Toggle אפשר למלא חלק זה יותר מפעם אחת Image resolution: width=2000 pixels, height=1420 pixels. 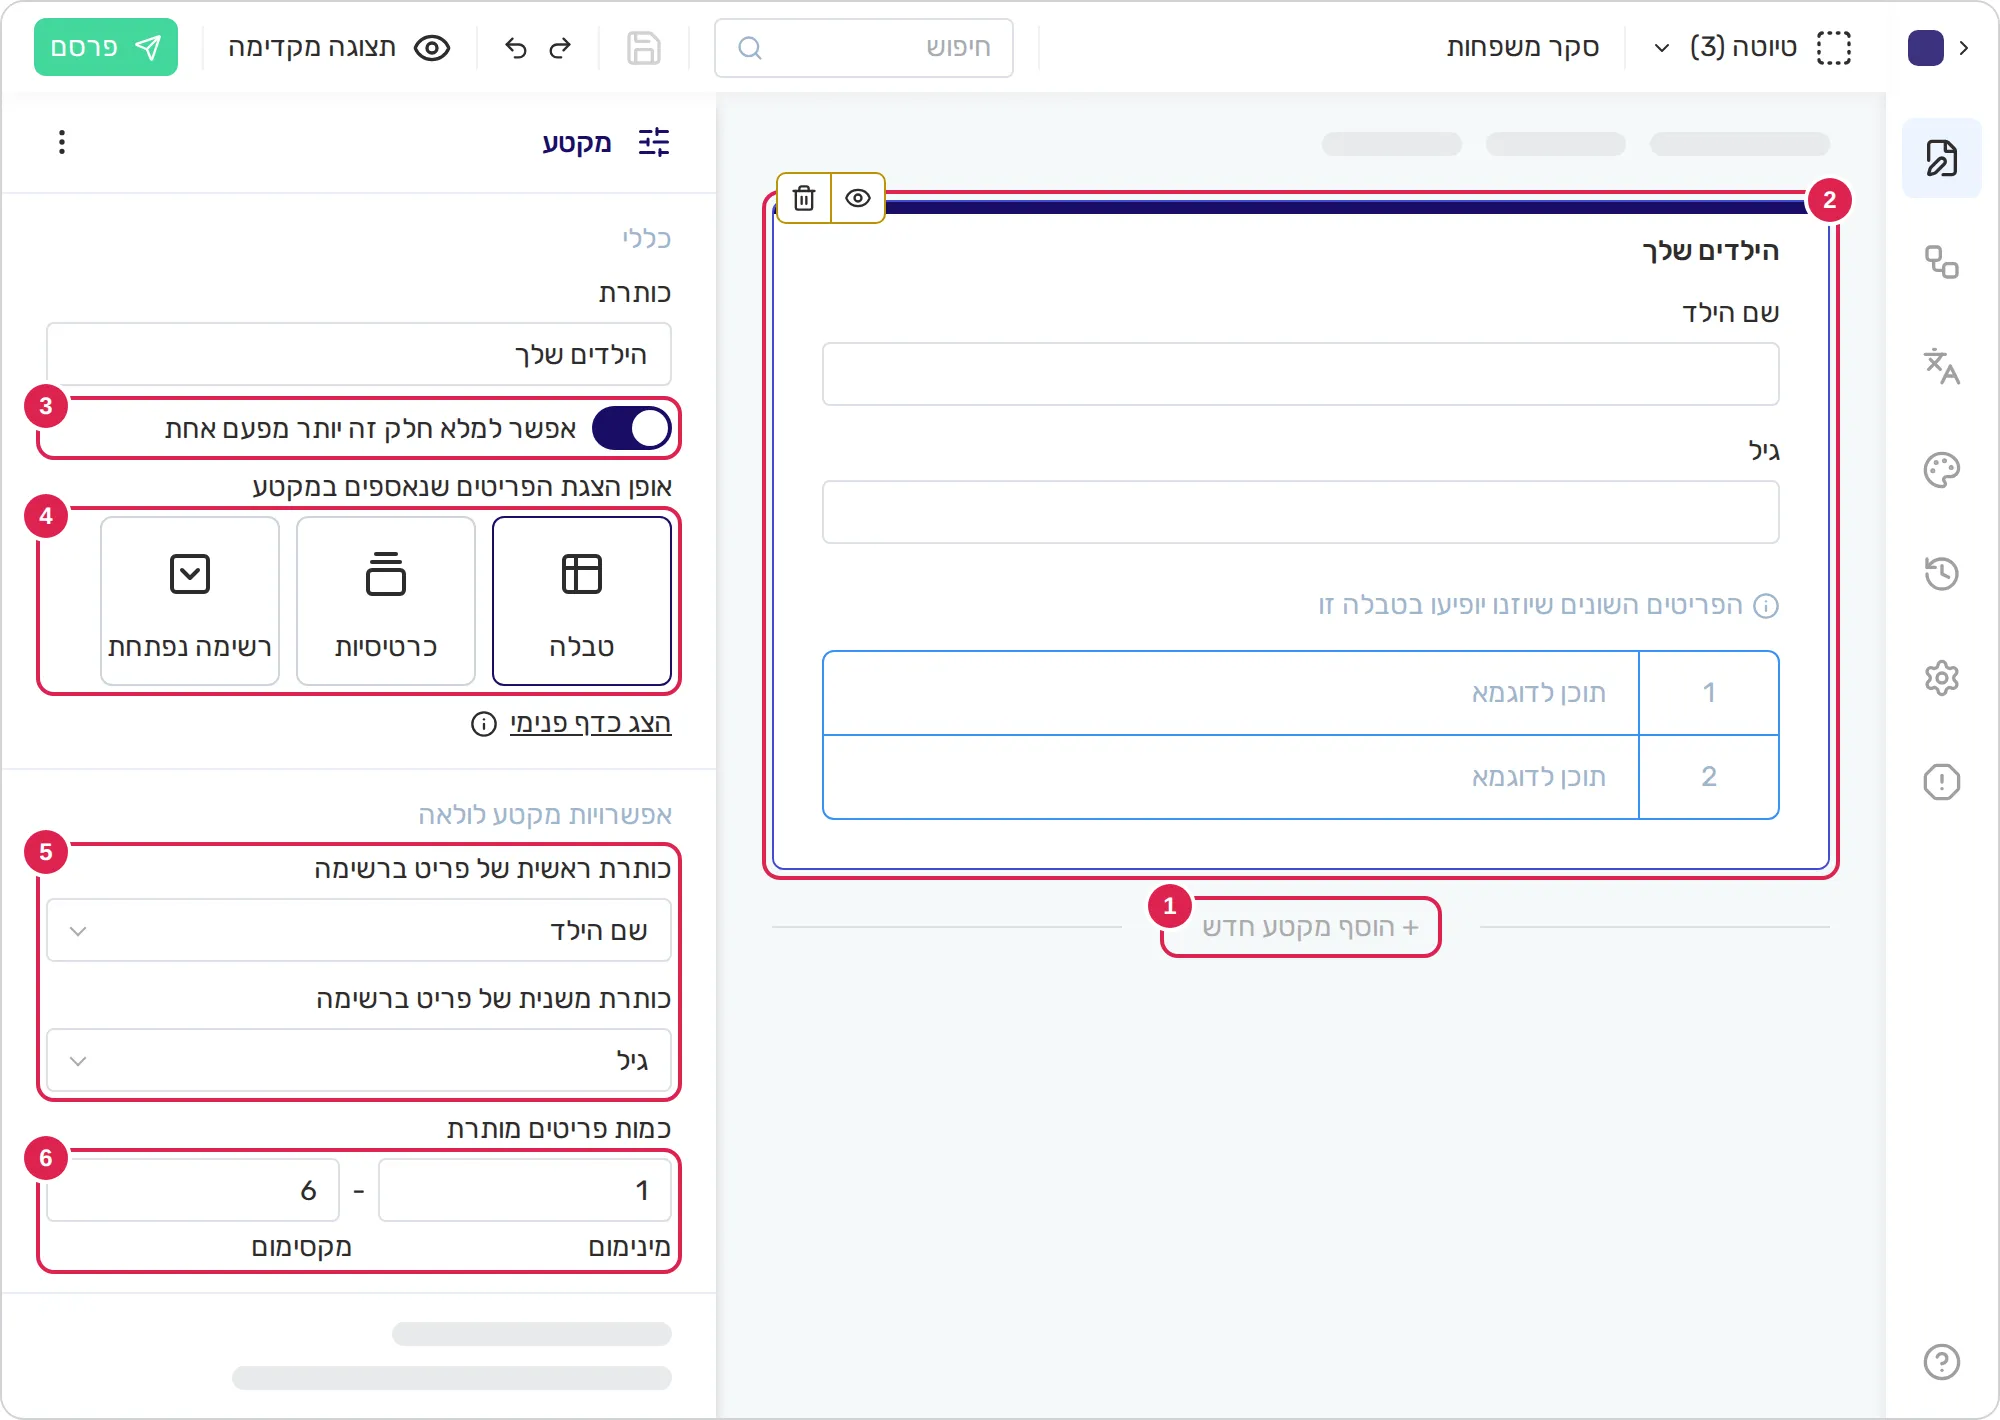coord(631,429)
